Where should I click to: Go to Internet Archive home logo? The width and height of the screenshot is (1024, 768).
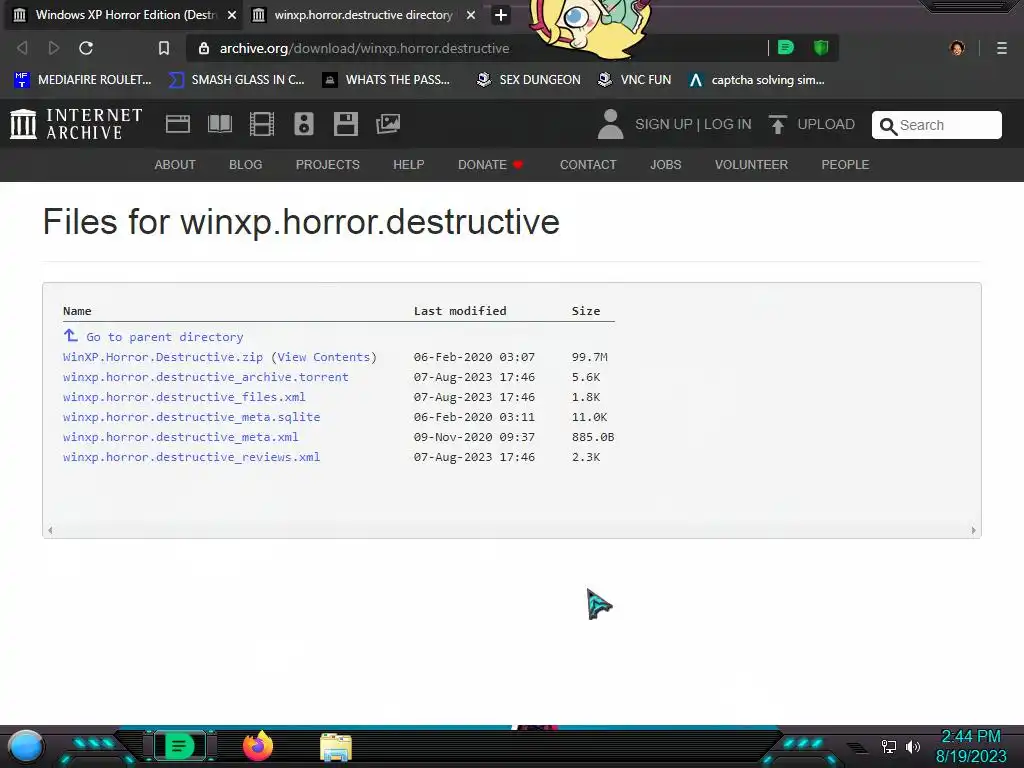[76, 124]
